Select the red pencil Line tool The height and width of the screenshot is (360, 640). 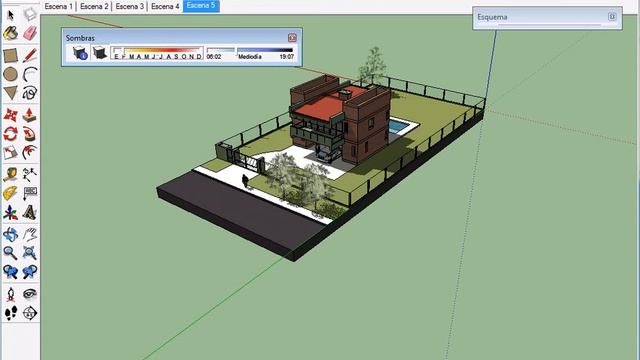pyautogui.click(x=30, y=56)
